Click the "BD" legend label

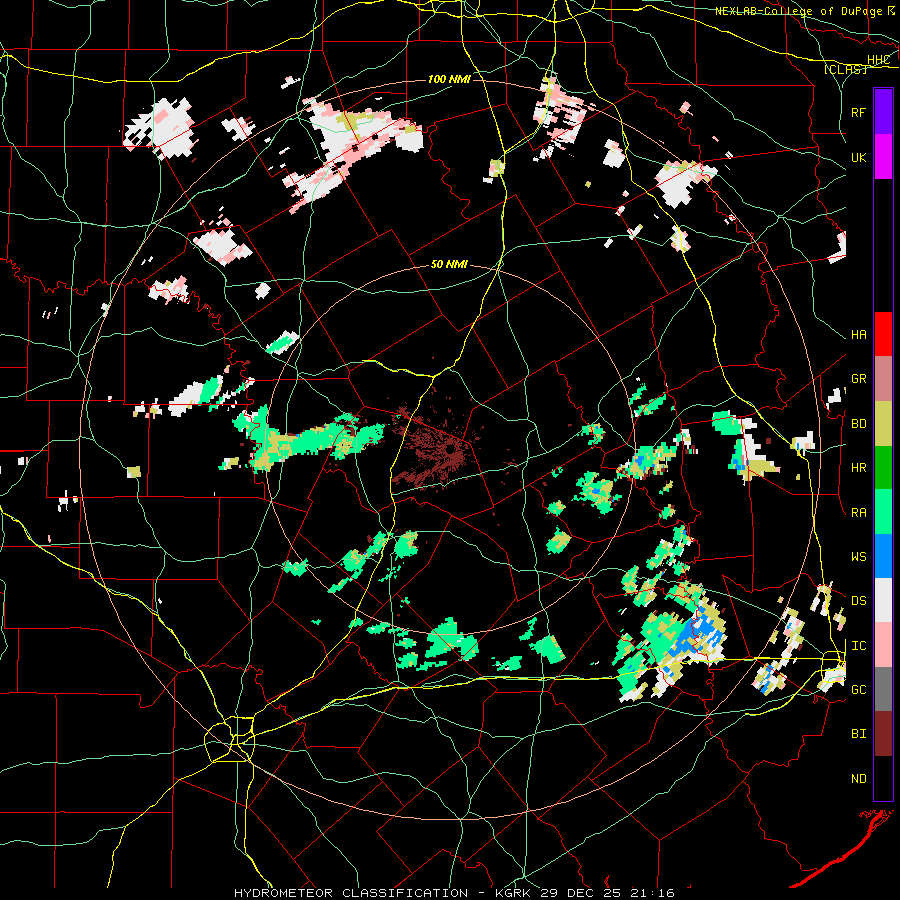[x=858, y=424]
